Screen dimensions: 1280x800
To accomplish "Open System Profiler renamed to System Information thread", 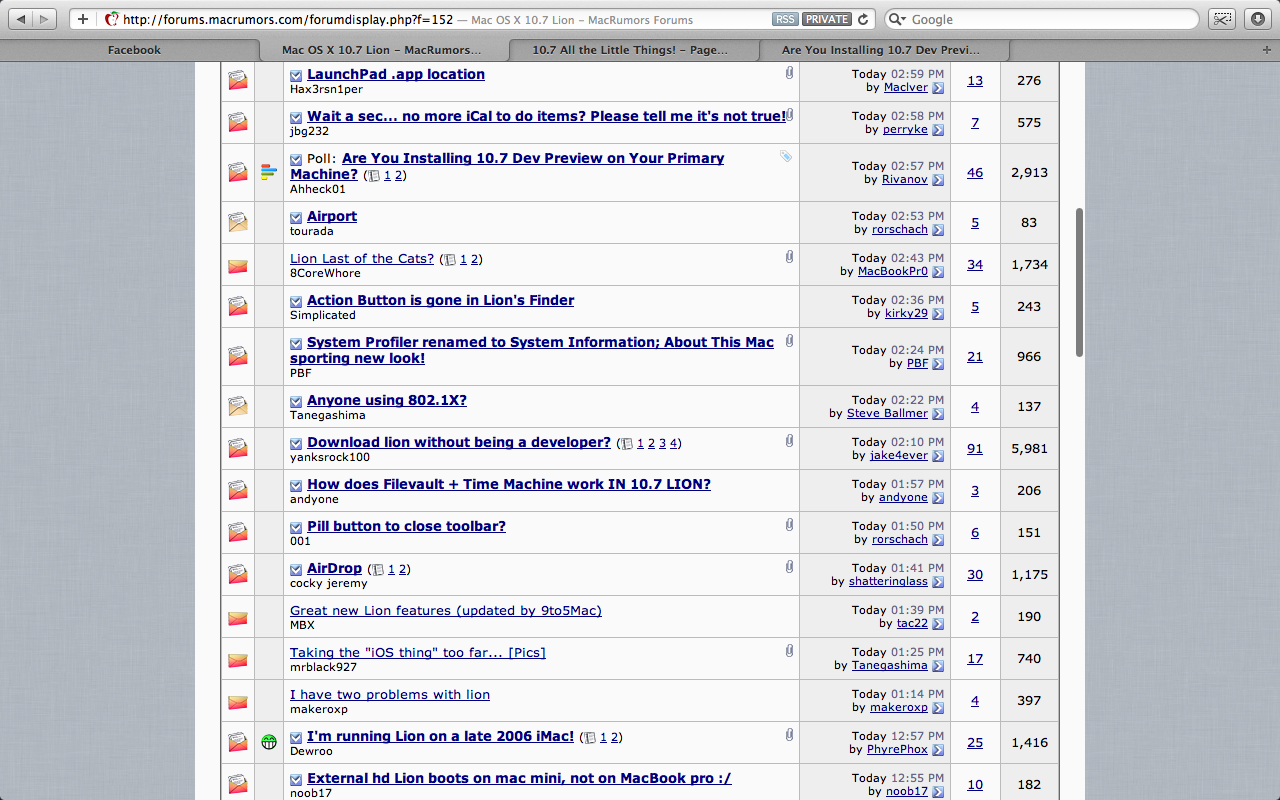I will (x=532, y=350).
